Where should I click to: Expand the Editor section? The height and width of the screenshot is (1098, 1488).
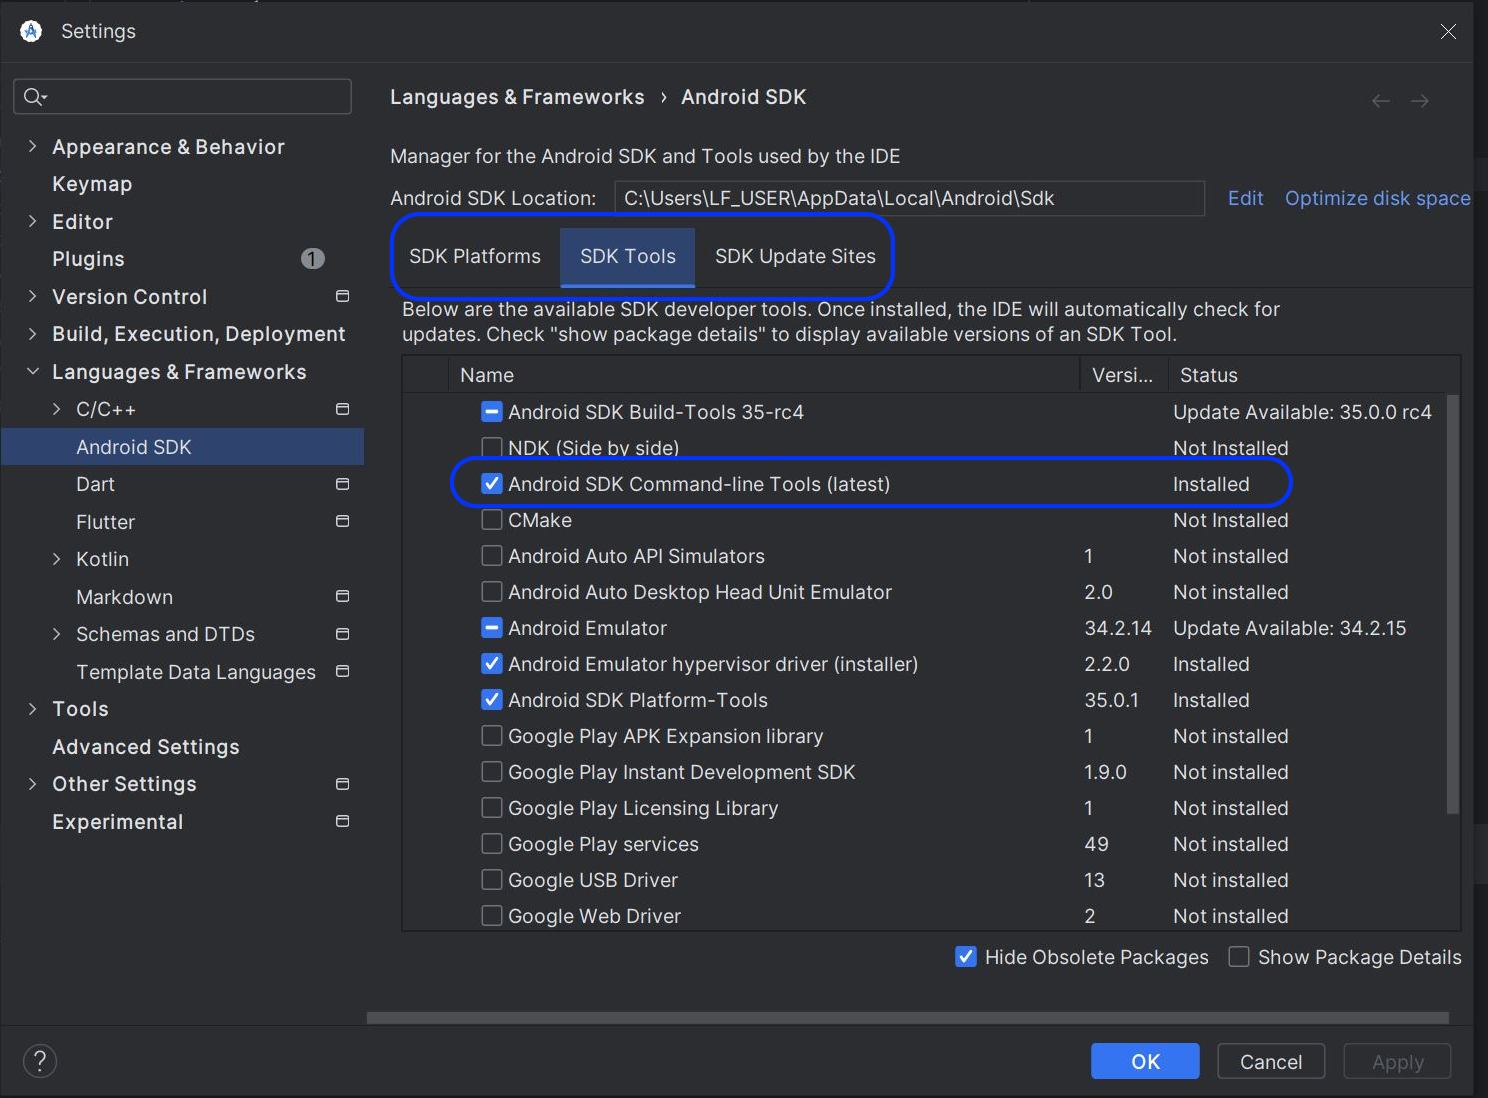(x=32, y=222)
